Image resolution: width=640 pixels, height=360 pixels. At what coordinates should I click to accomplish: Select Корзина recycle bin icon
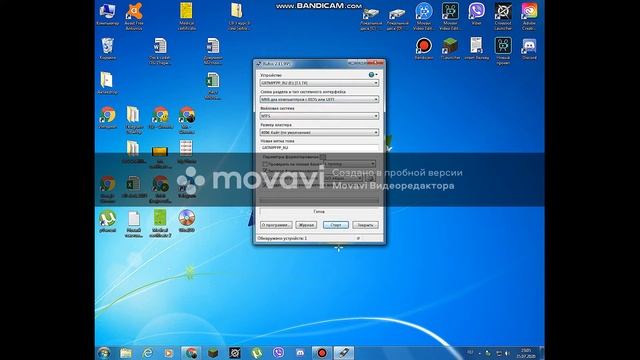click(107, 49)
